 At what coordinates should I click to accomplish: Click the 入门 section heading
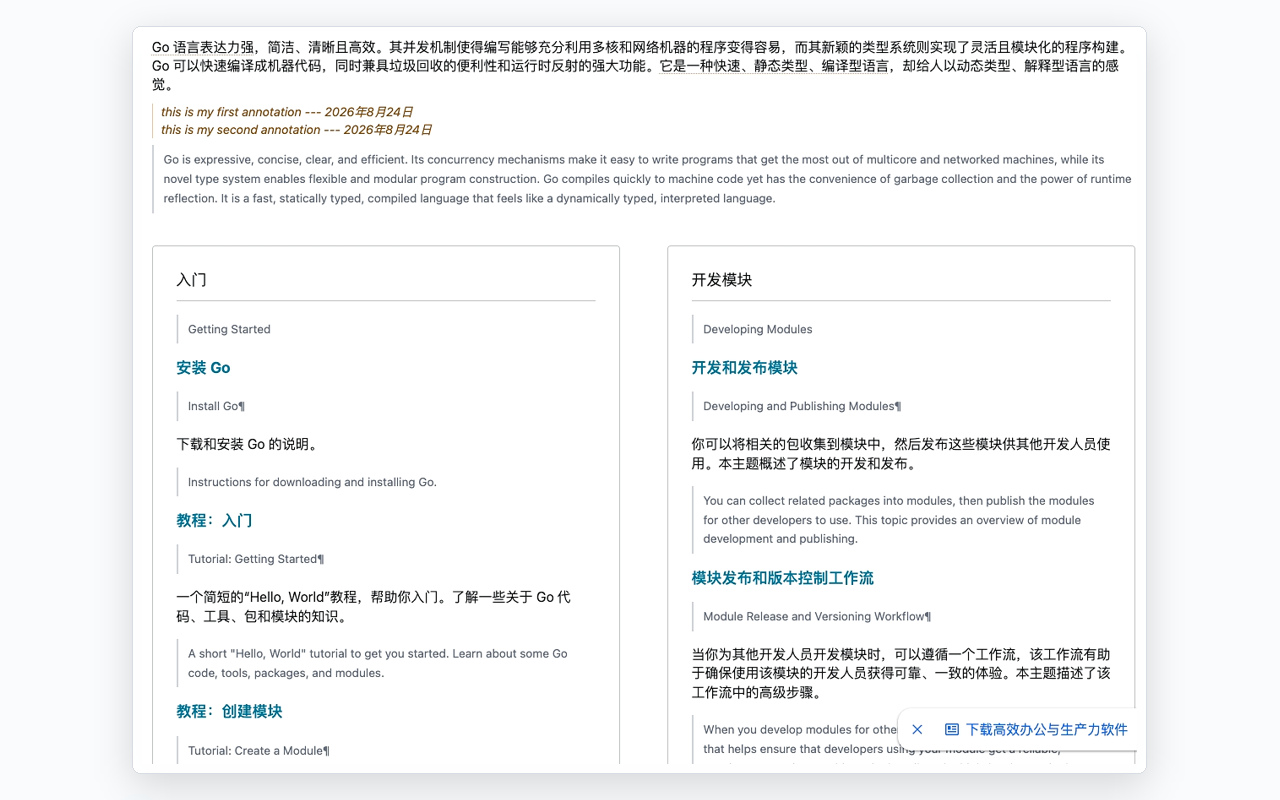(191, 280)
